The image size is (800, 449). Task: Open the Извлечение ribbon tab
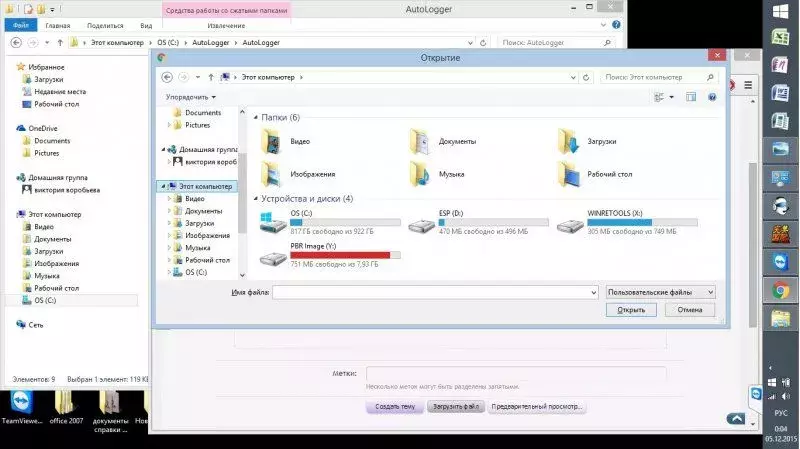click(226, 25)
